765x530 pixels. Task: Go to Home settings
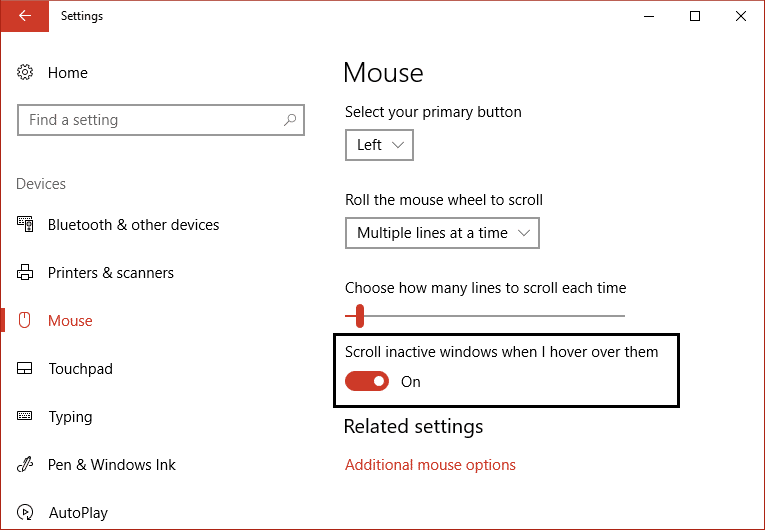[68, 73]
